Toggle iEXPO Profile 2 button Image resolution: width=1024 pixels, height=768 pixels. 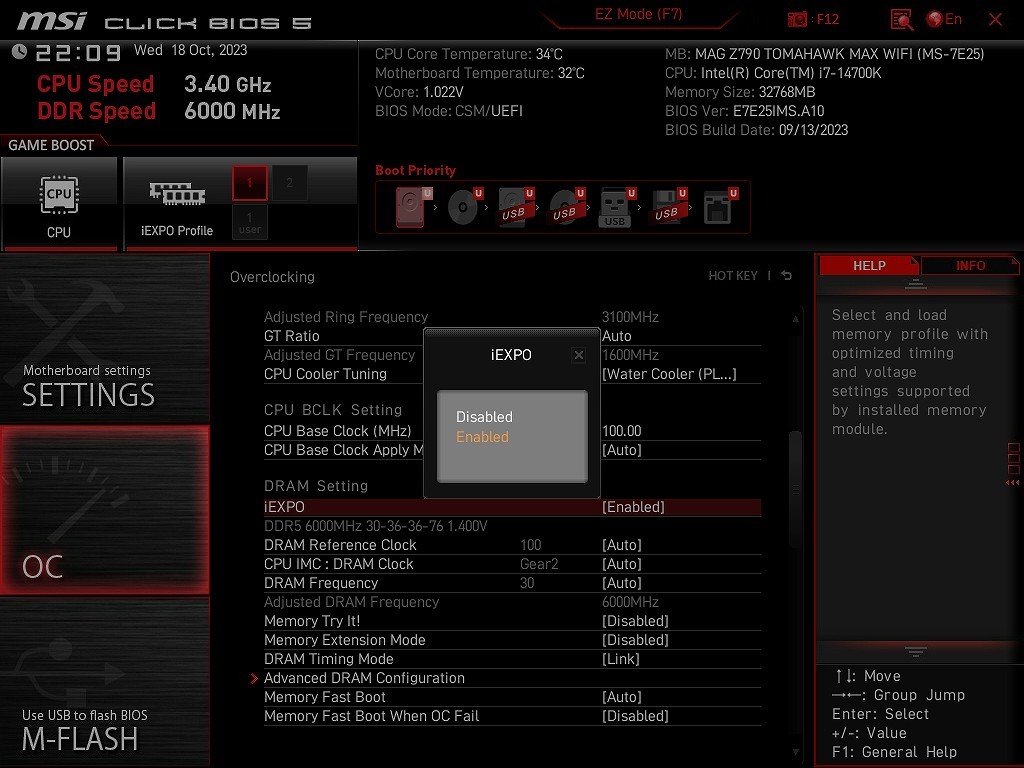tap(290, 183)
